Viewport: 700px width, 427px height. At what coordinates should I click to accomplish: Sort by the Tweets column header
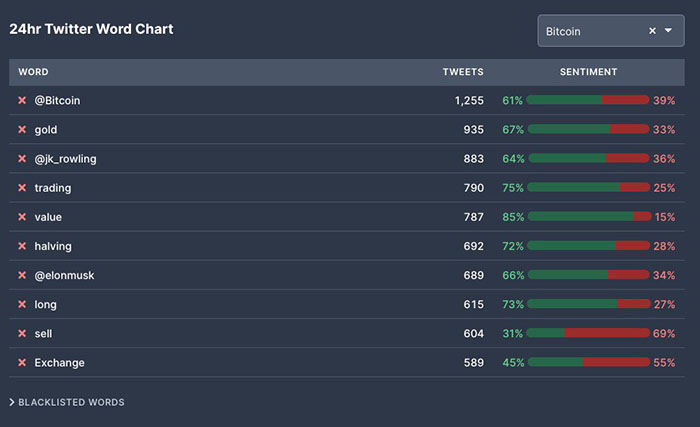pyautogui.click(x=463, y=72)
